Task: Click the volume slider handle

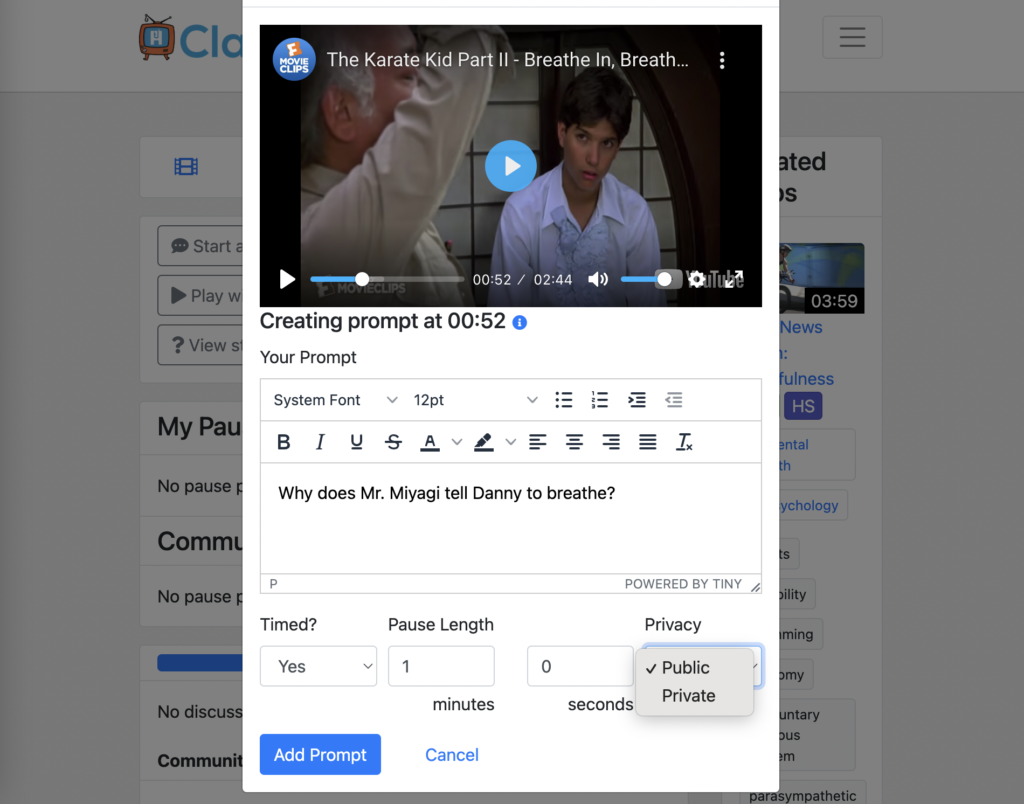Action: click(664, 280)
